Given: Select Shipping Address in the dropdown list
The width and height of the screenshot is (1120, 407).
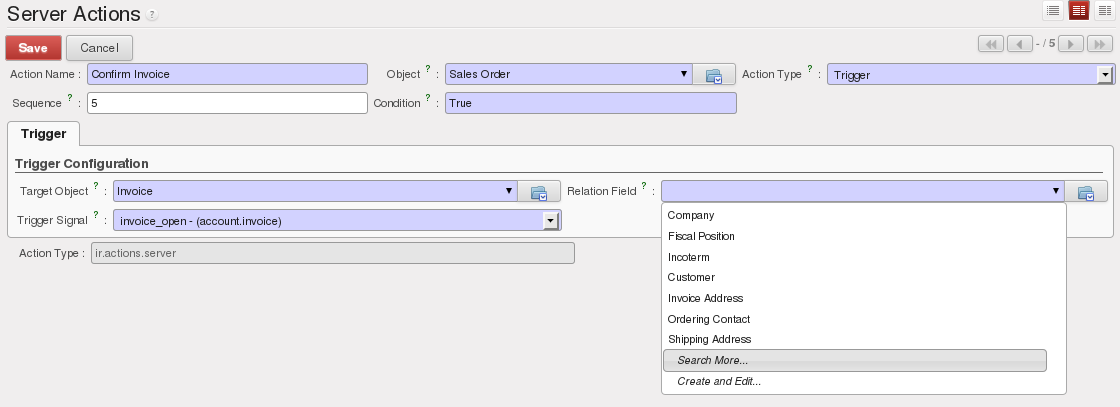Looking at the screenshot, I should [x=709, y=339].
